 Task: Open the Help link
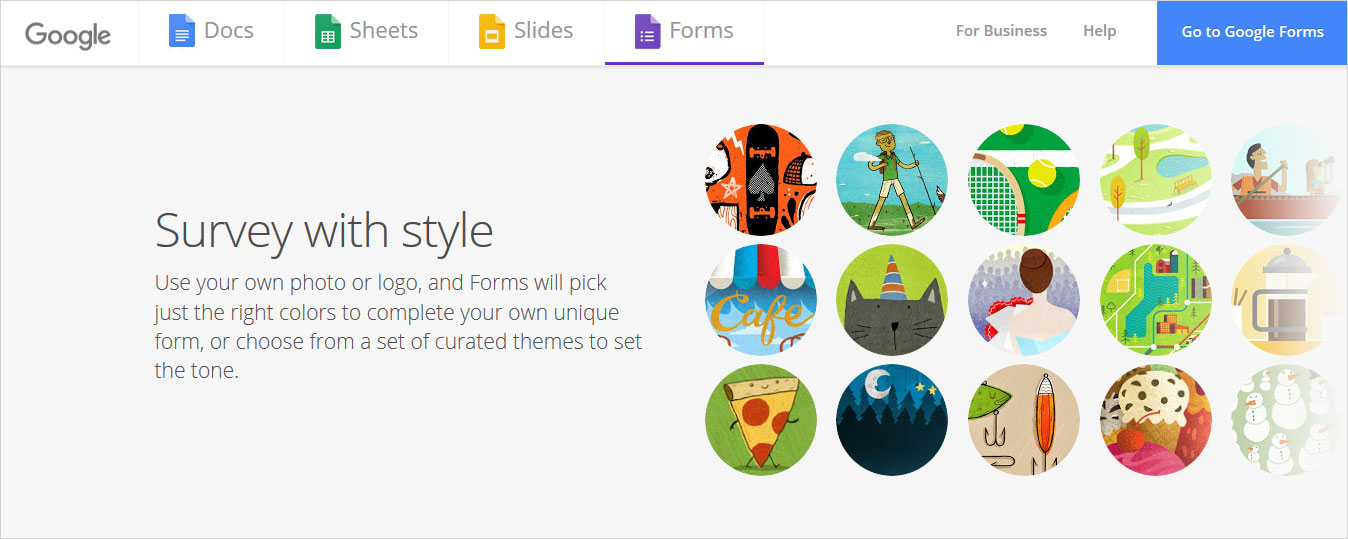[x=1099, y=31]
